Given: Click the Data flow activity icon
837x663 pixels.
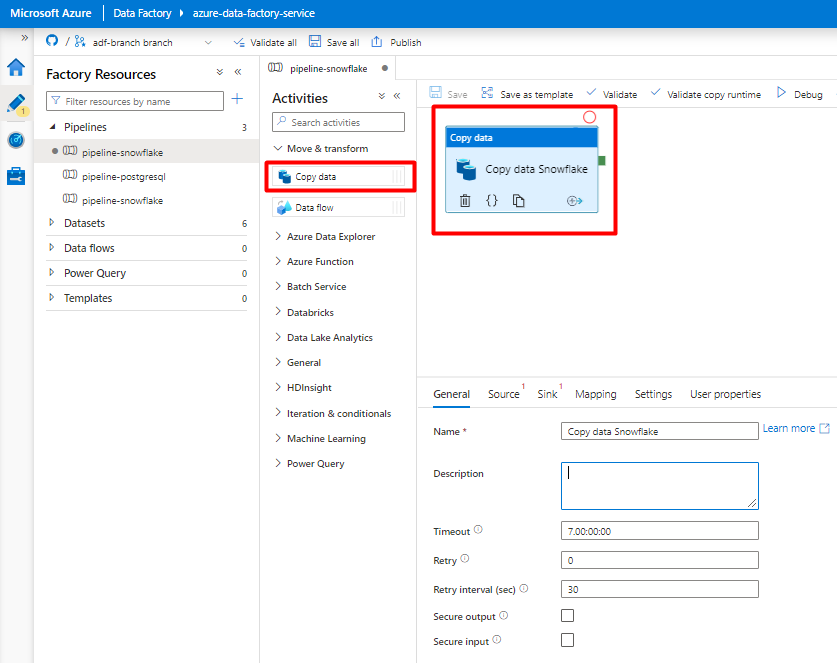Looking at the screenshot, I should click(285, 207).
